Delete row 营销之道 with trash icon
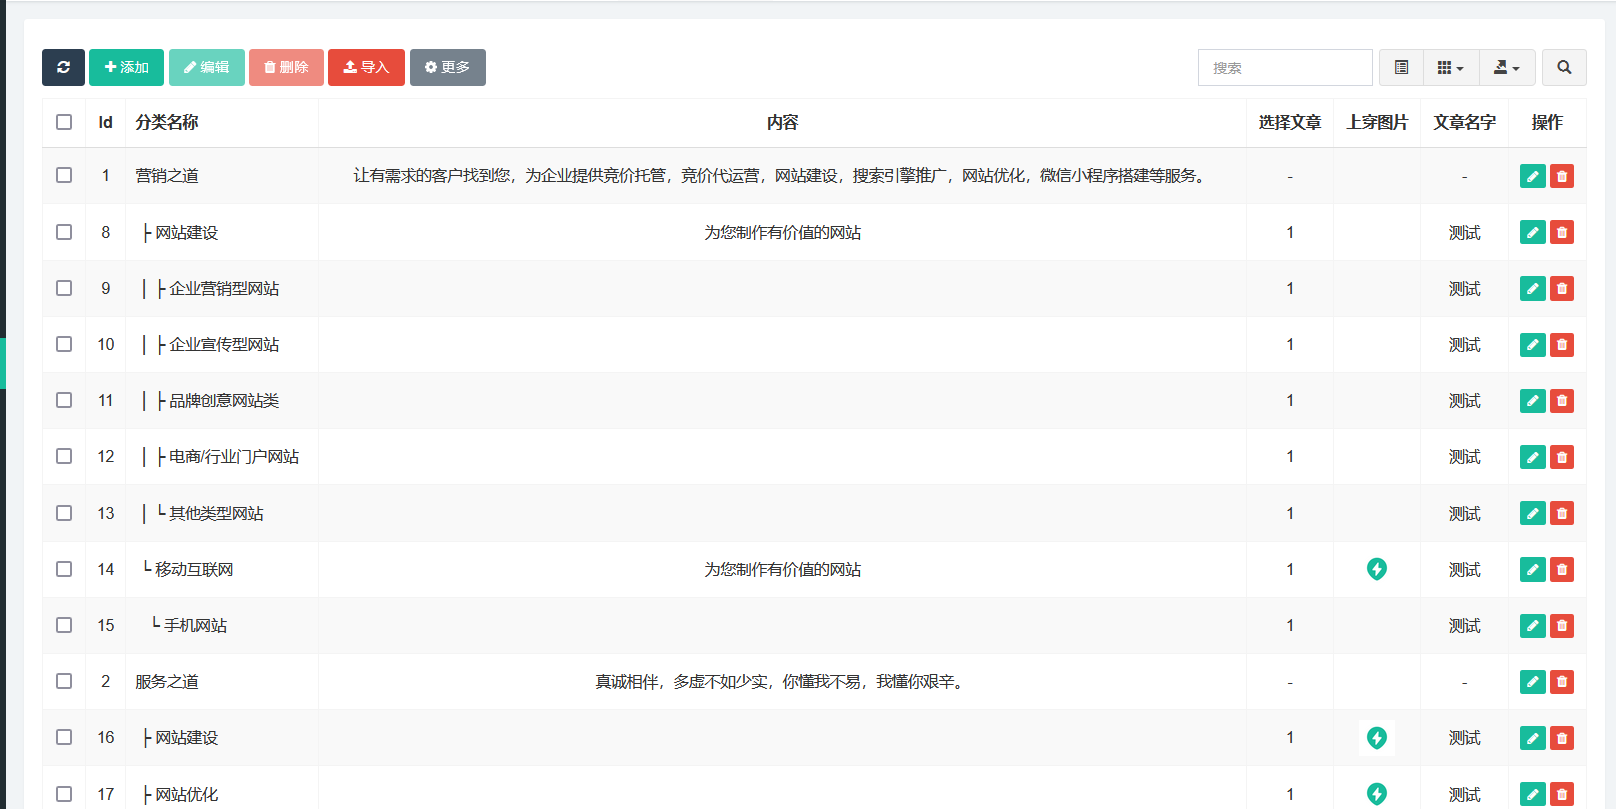 [x=1562, y=176]
